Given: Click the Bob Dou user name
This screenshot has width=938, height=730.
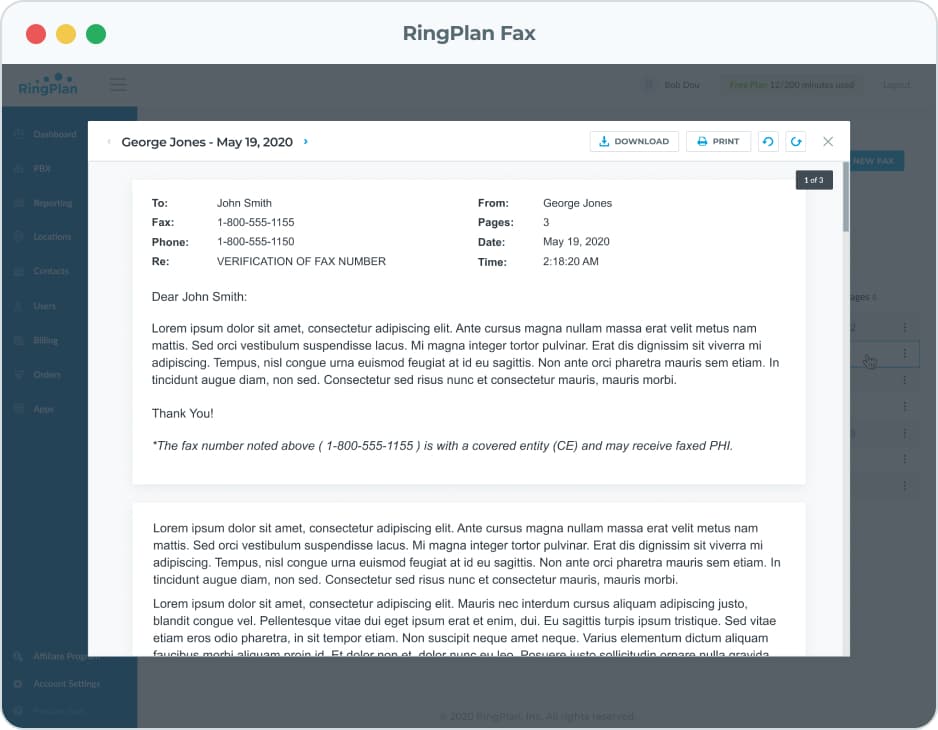Looking at the screenshot, I should coord(681,85).
